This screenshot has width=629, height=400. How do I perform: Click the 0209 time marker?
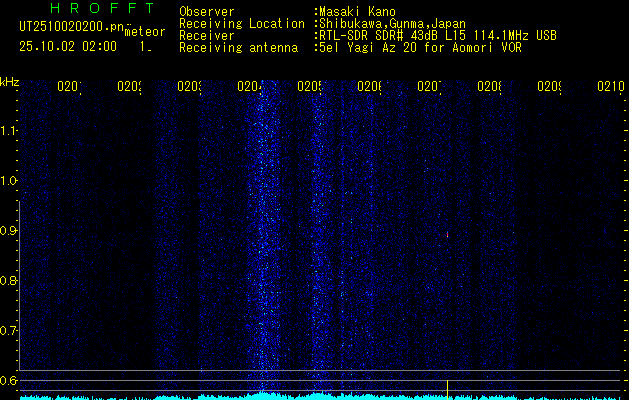pos(549,86)
